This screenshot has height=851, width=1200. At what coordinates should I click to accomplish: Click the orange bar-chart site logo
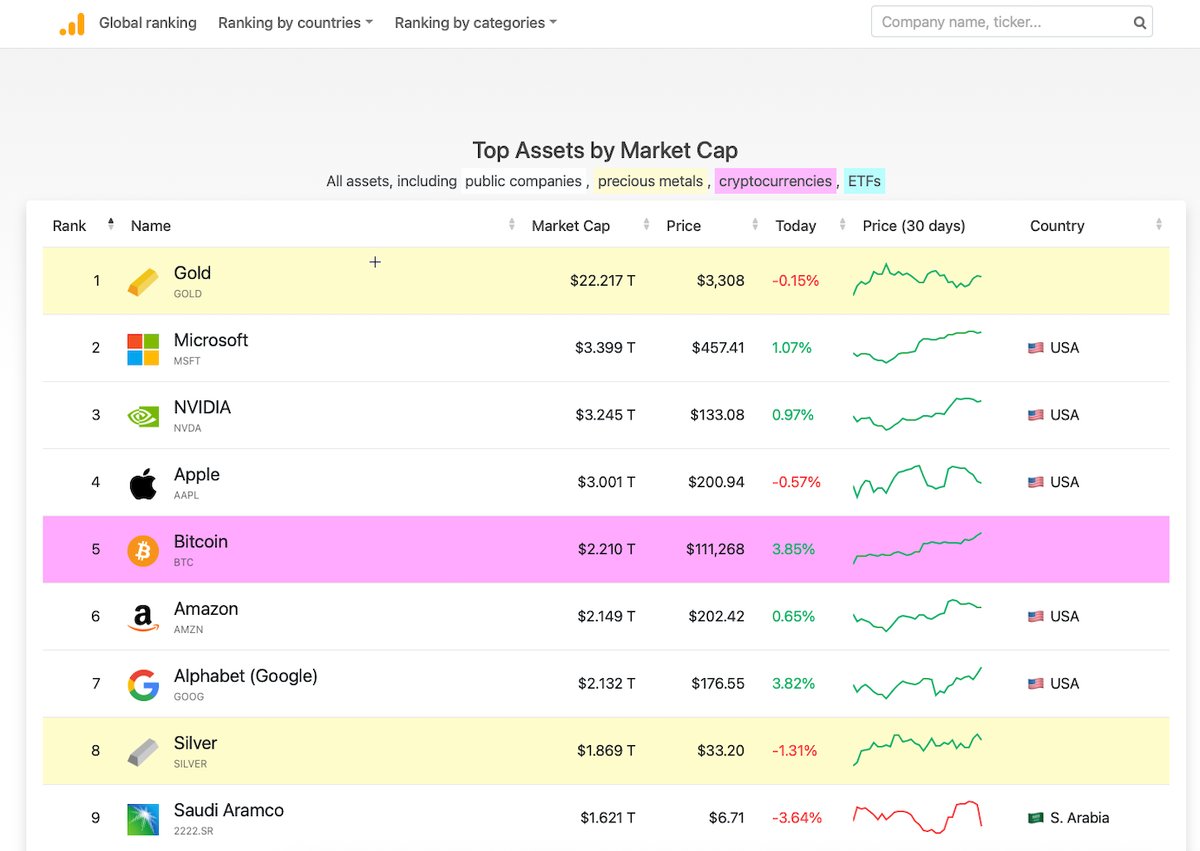(x=72, y=24)
